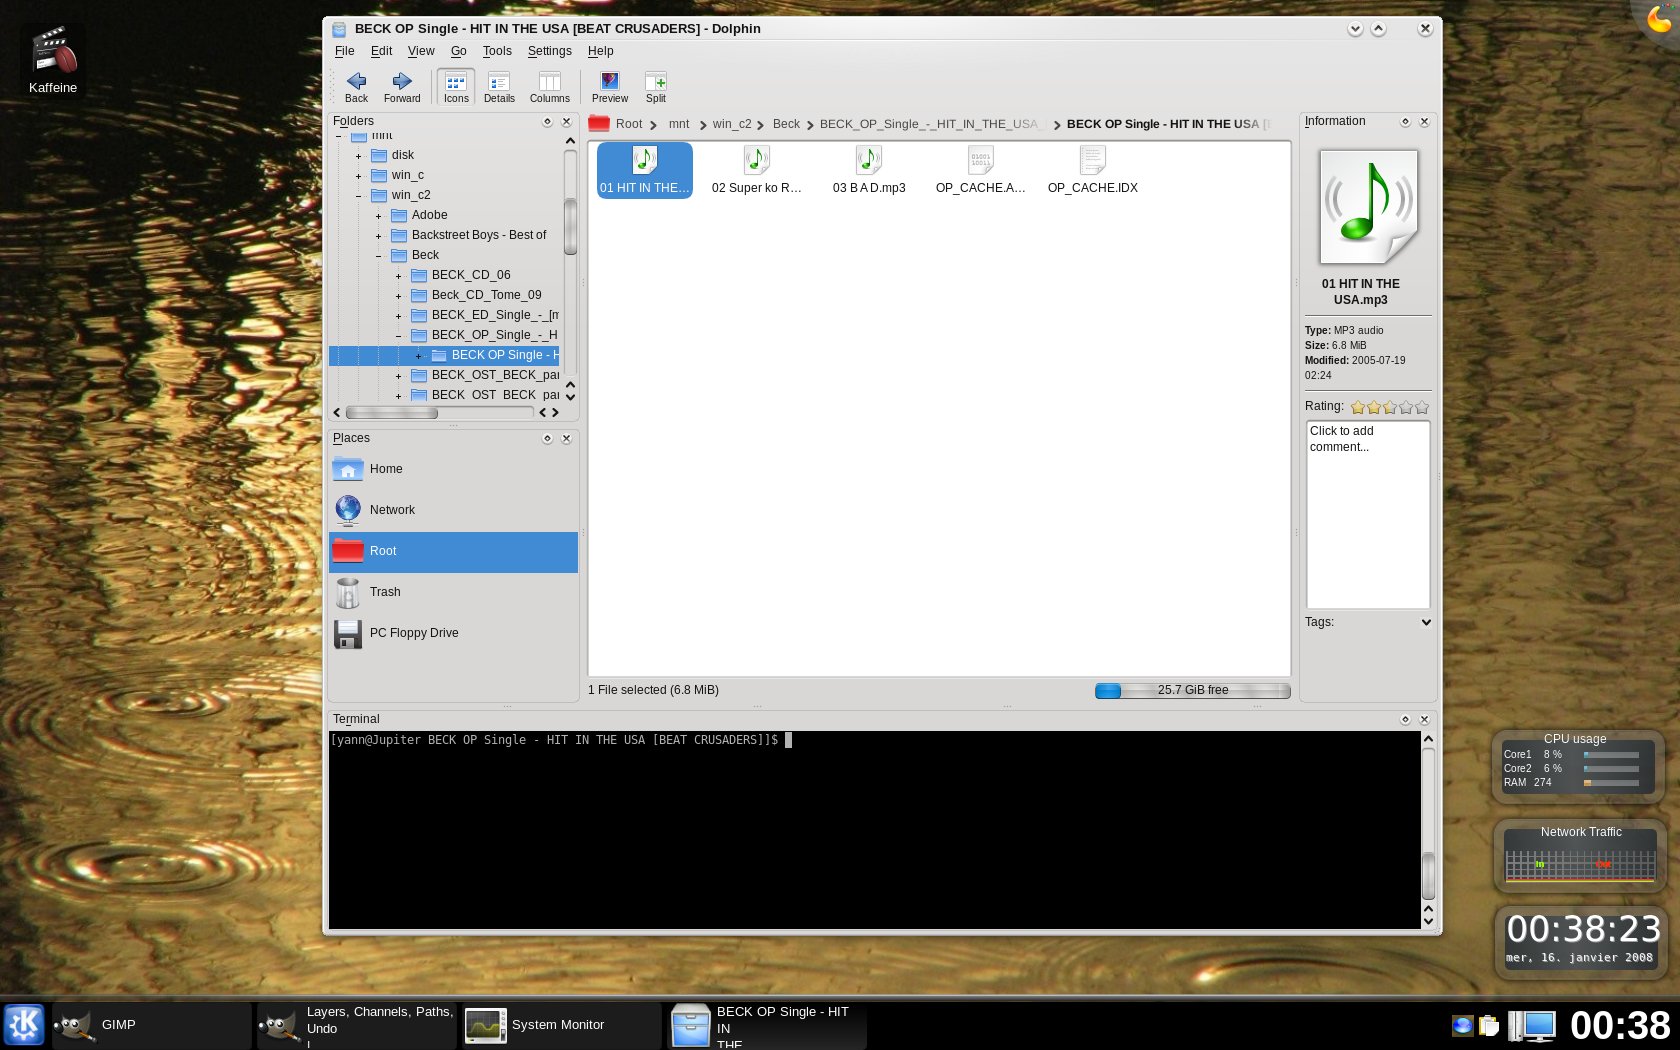Collapse the Beck folder in tree
This screenshot has height=1050, width=1680.
379,256
